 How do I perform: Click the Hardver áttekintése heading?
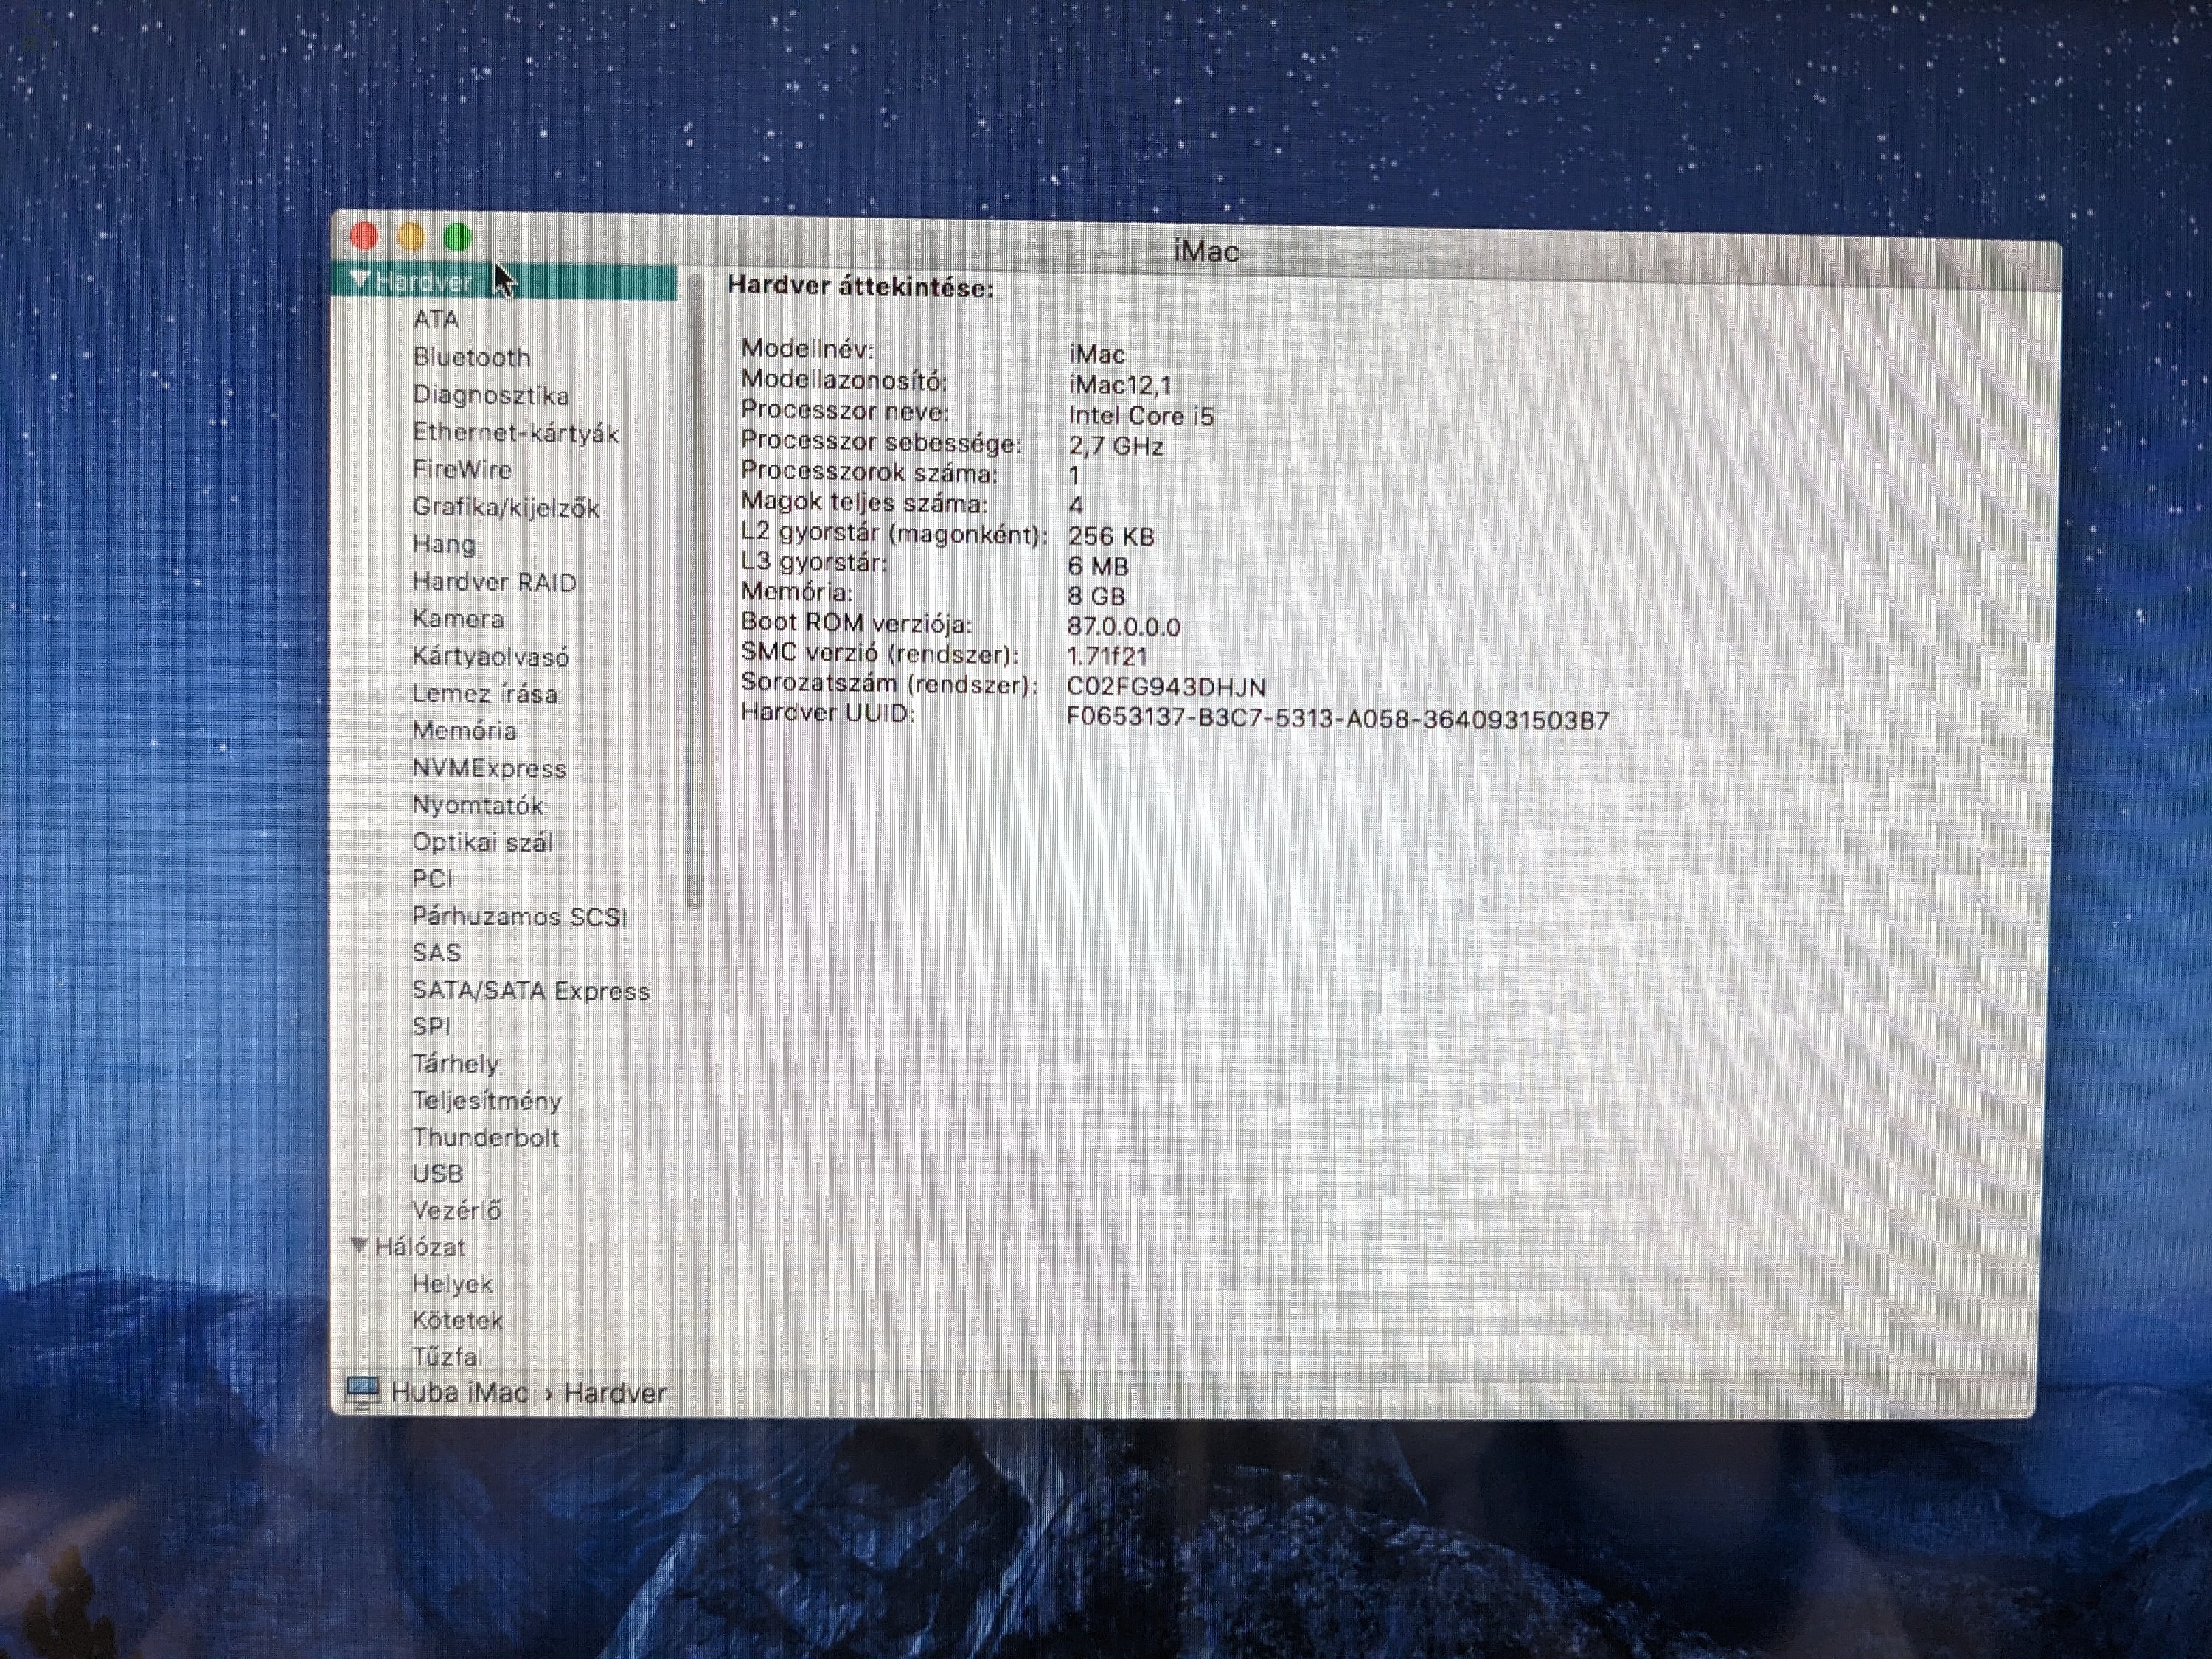pyautogui.click(x=860, y=287)
